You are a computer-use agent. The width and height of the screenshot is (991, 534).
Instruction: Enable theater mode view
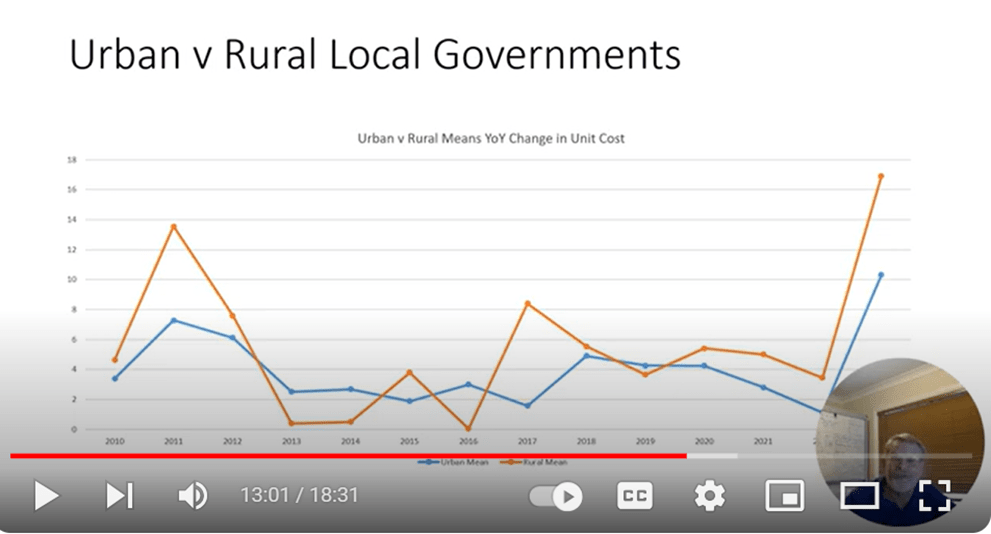(x=859, y=495)
